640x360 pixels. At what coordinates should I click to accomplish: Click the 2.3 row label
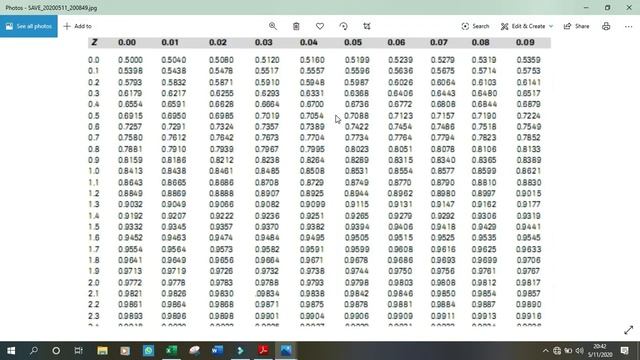(93, 316)
